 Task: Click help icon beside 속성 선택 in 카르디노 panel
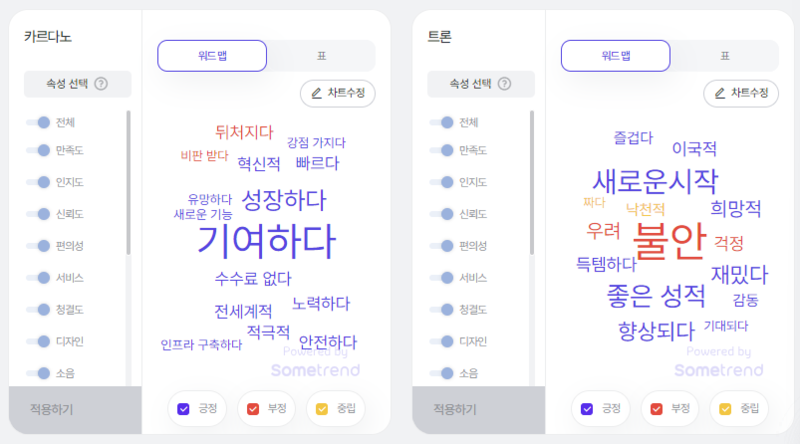pyautogui.click(x=101, y=84)
